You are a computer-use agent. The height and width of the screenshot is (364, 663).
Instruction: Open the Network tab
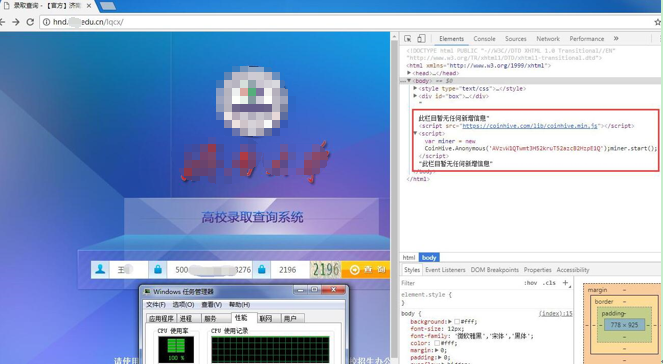548,38
